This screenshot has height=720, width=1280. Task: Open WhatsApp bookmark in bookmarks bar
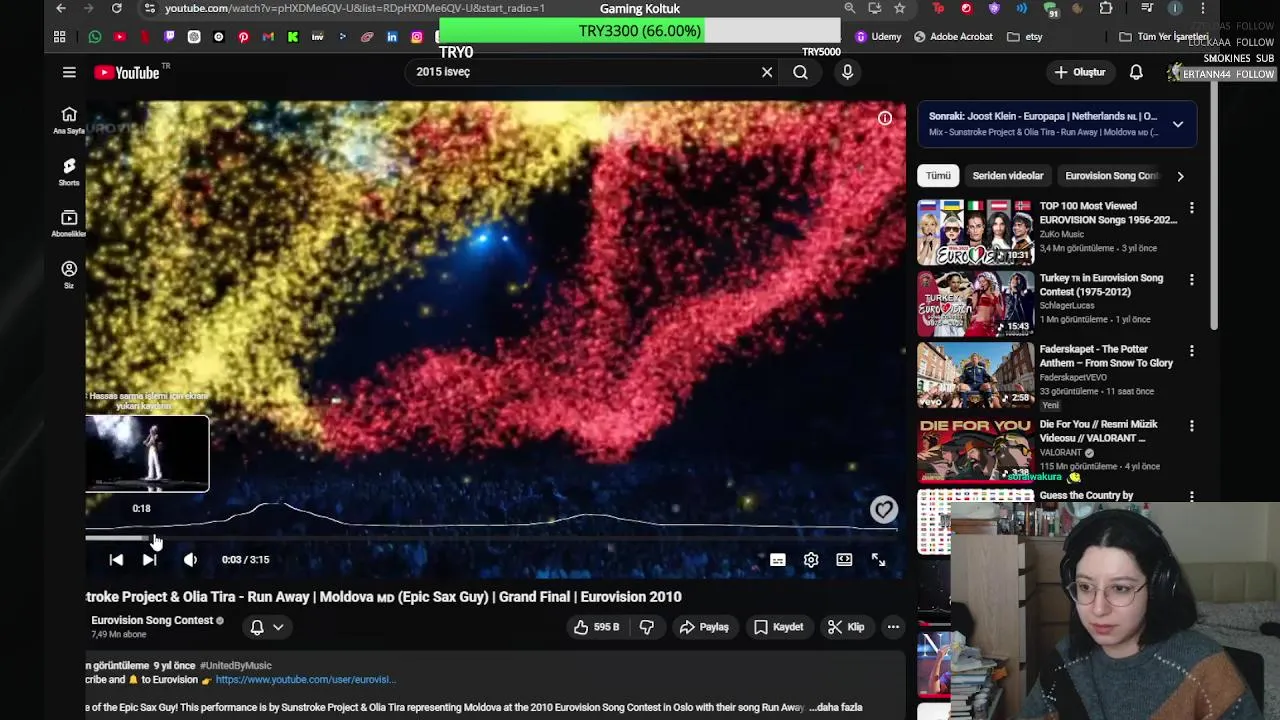pyautogui.click(x=95, y=37)
